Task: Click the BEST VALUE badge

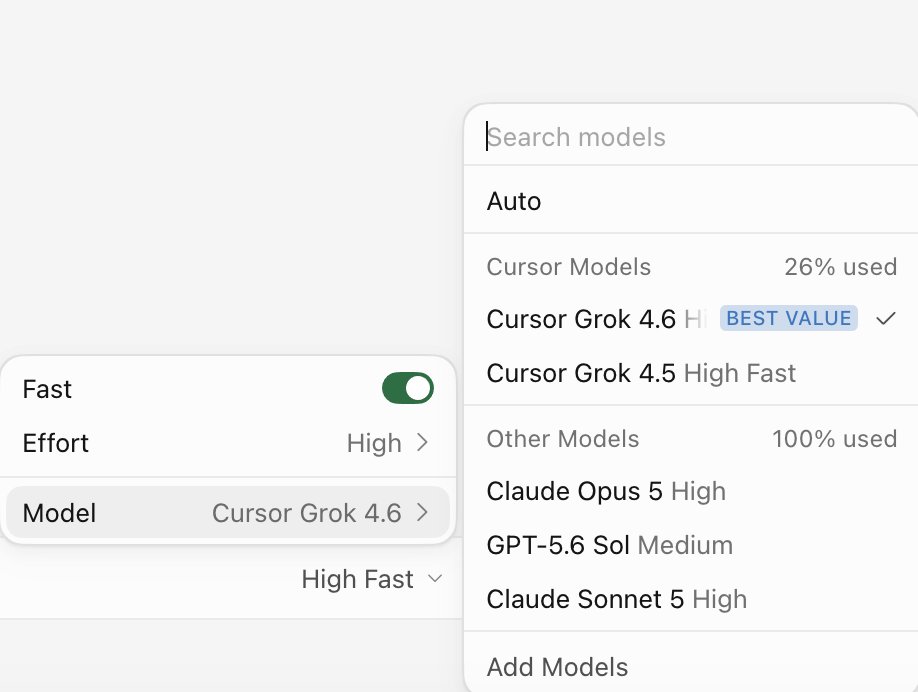Action: point(789,318)
